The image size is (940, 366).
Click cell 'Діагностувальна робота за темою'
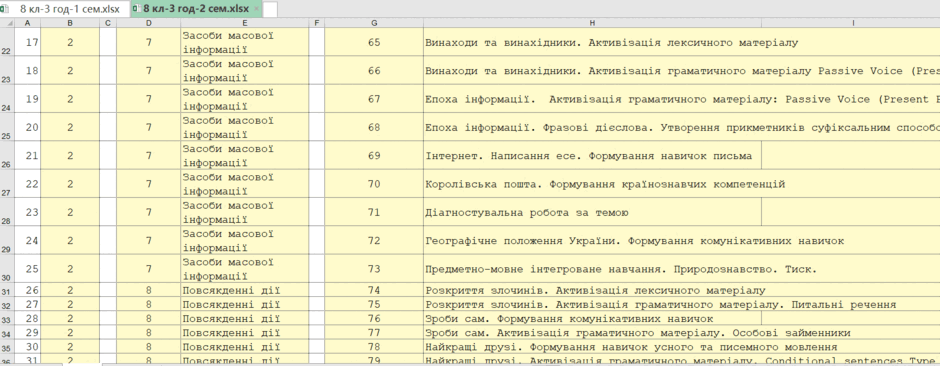coord(592,212)
